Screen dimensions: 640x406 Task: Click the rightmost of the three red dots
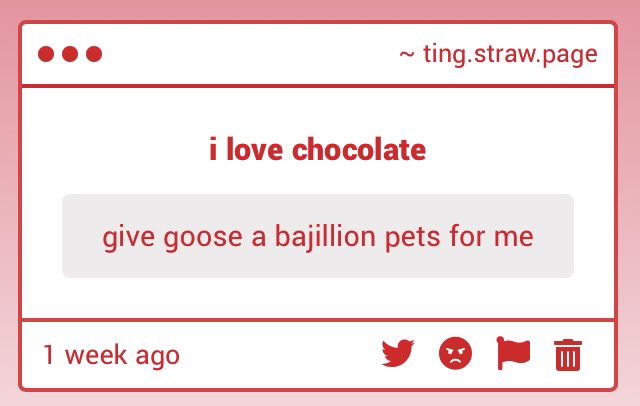click(94, 54)
